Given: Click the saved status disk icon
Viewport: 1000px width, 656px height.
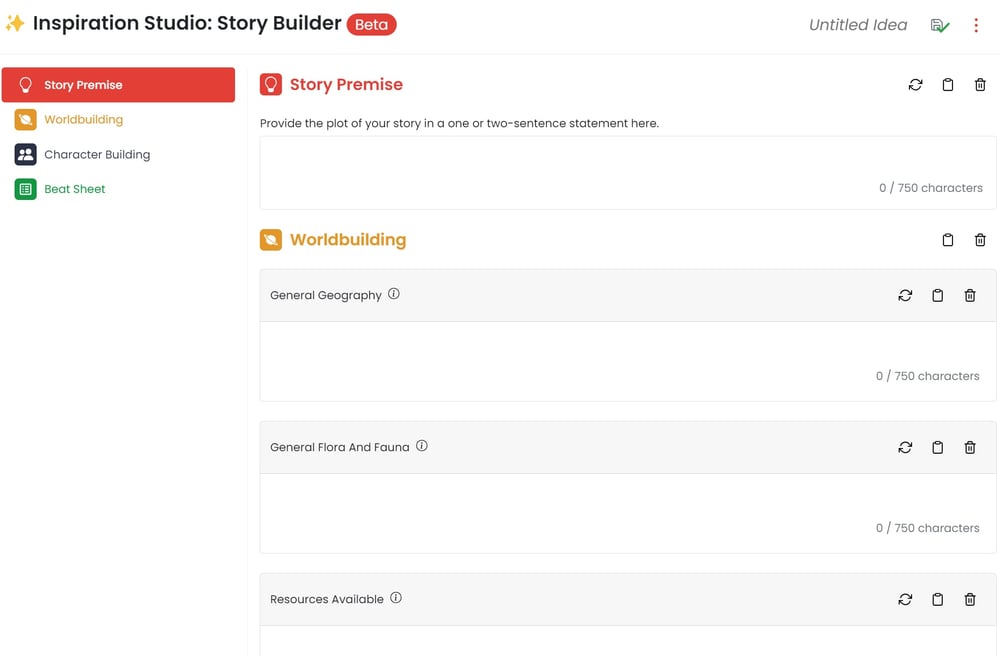Looking at the screenshot, I should tap(939, 25).
